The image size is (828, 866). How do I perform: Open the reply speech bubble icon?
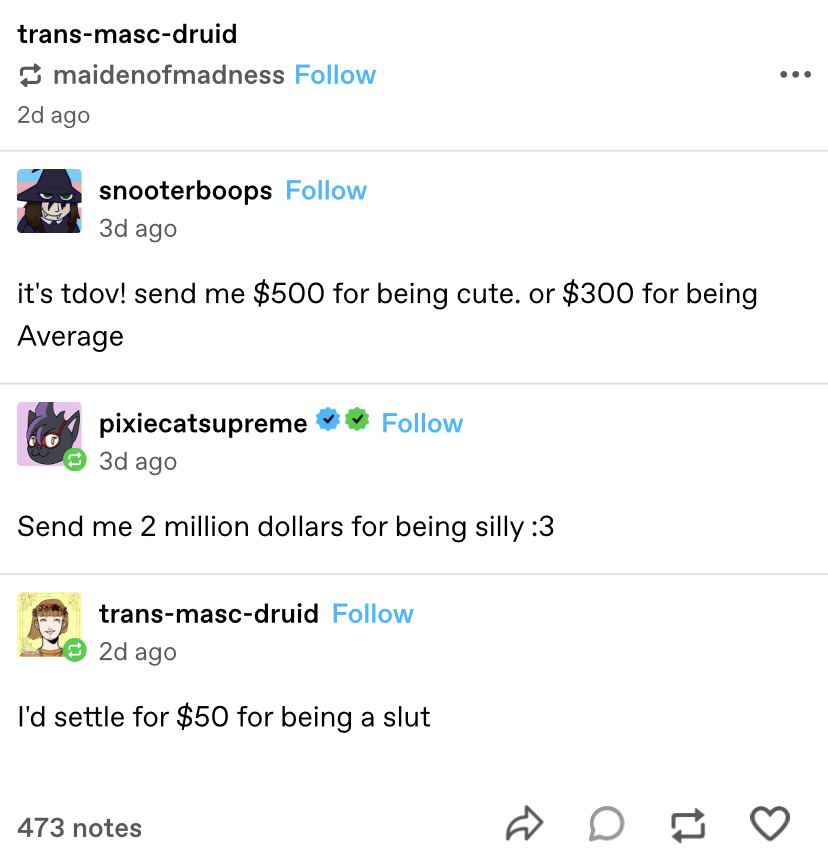607,824
